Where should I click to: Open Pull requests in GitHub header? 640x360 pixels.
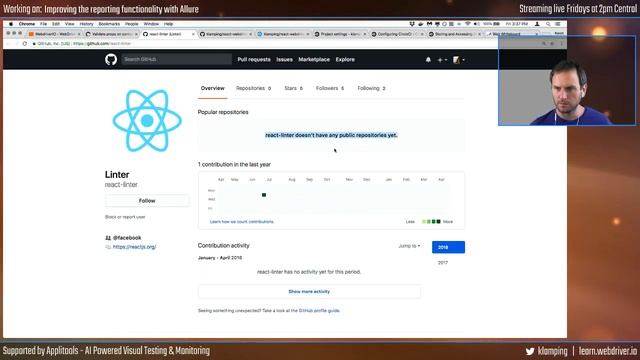[x=254, y=60]
